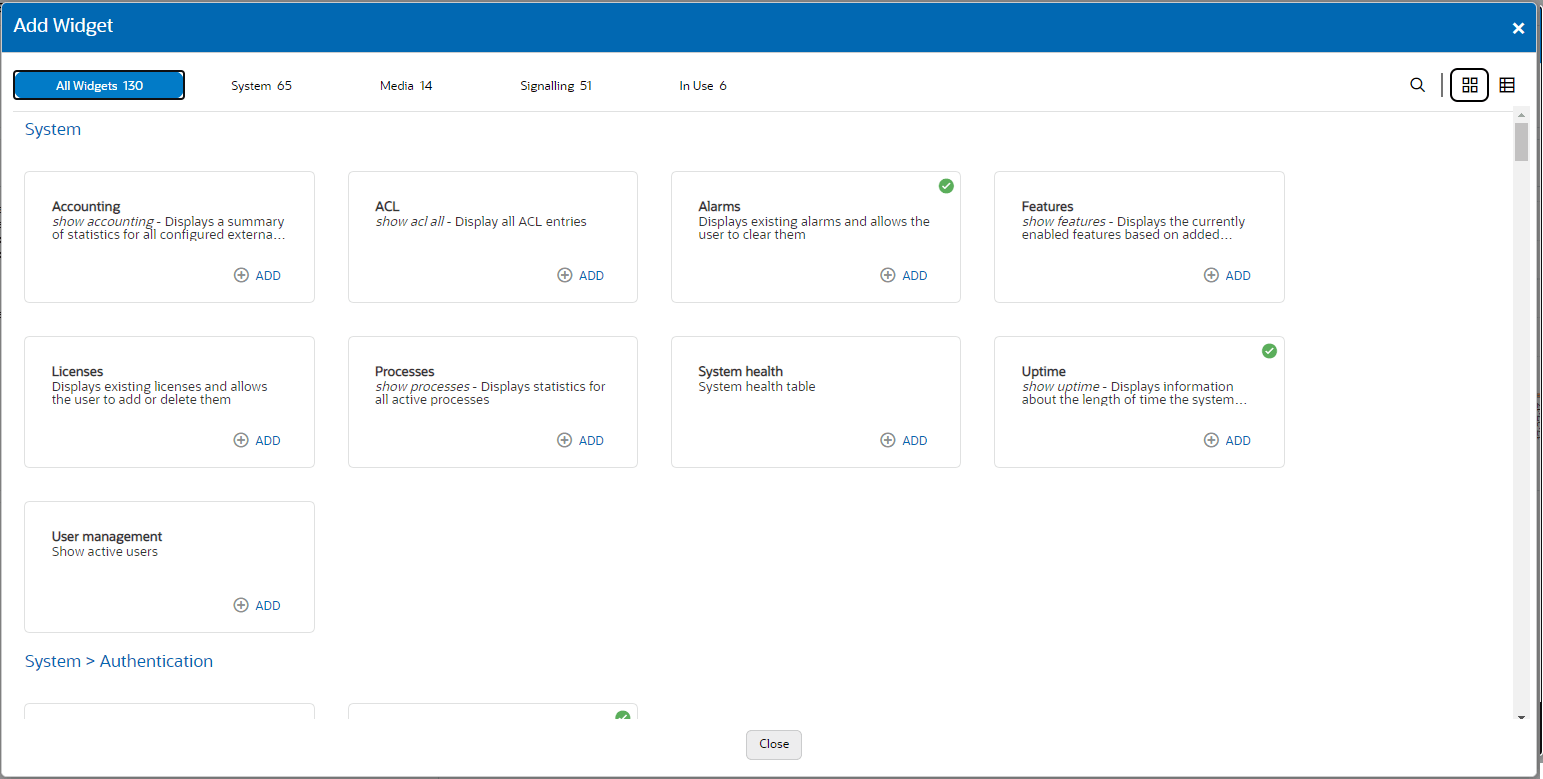Click the green in-use badge on Uptime
This screenshot has height=779, width=1543.
[x=1269, y=351]
